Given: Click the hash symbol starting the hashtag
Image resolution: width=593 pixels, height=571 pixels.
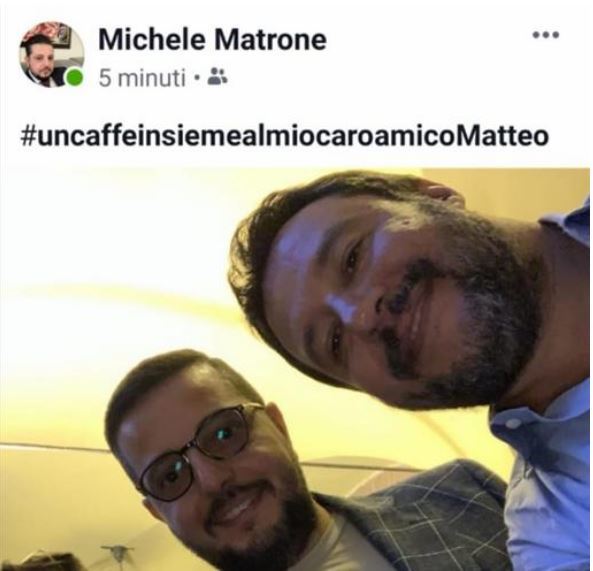Looking at the screenshot, I should (28, 137).
